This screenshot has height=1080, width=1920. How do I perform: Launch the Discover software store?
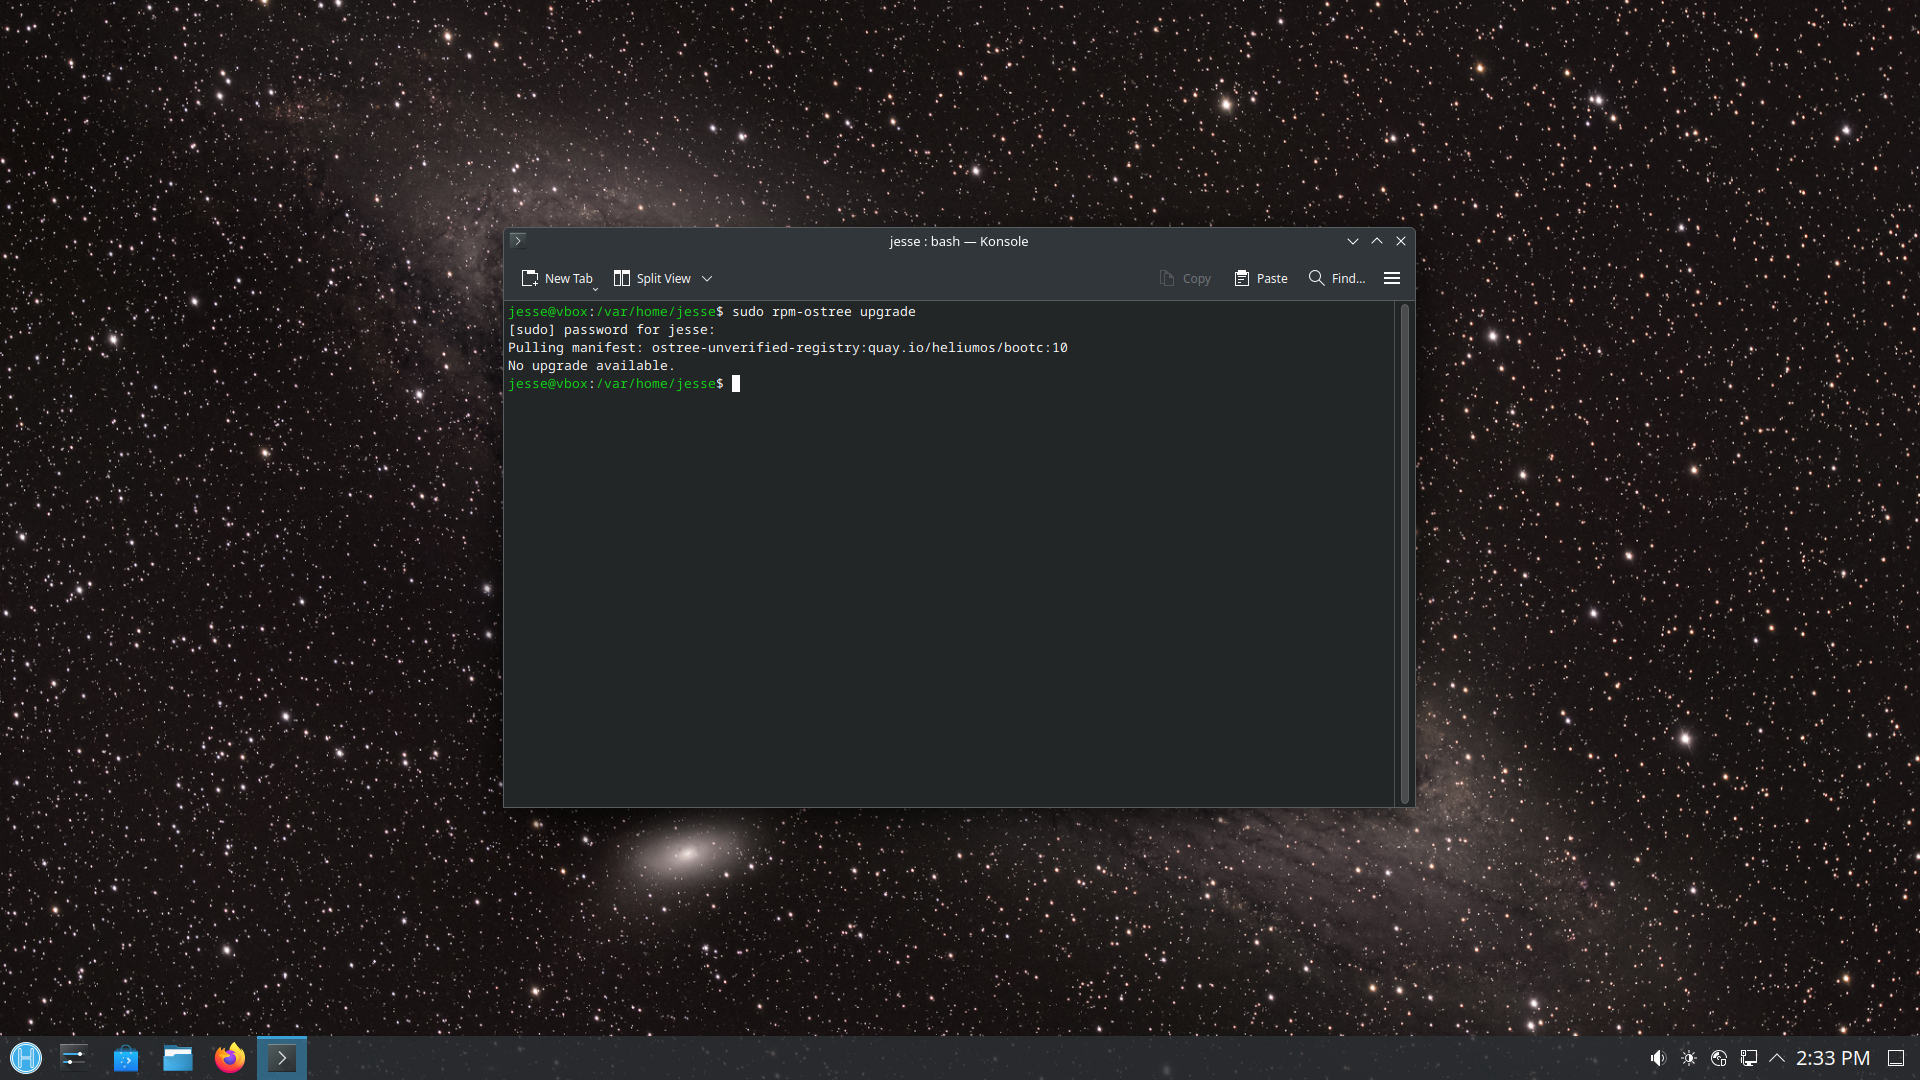[126, 1058]
